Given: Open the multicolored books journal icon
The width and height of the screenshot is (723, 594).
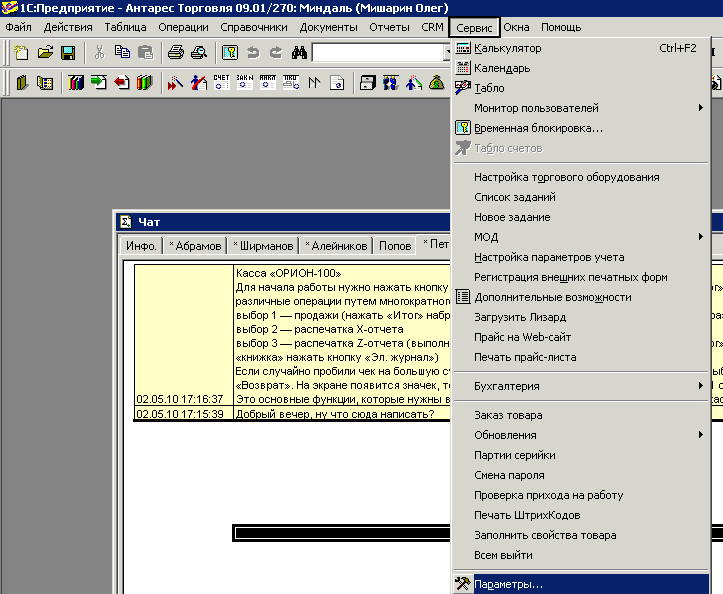Looking at the screenshot, I should pos(76,83).
